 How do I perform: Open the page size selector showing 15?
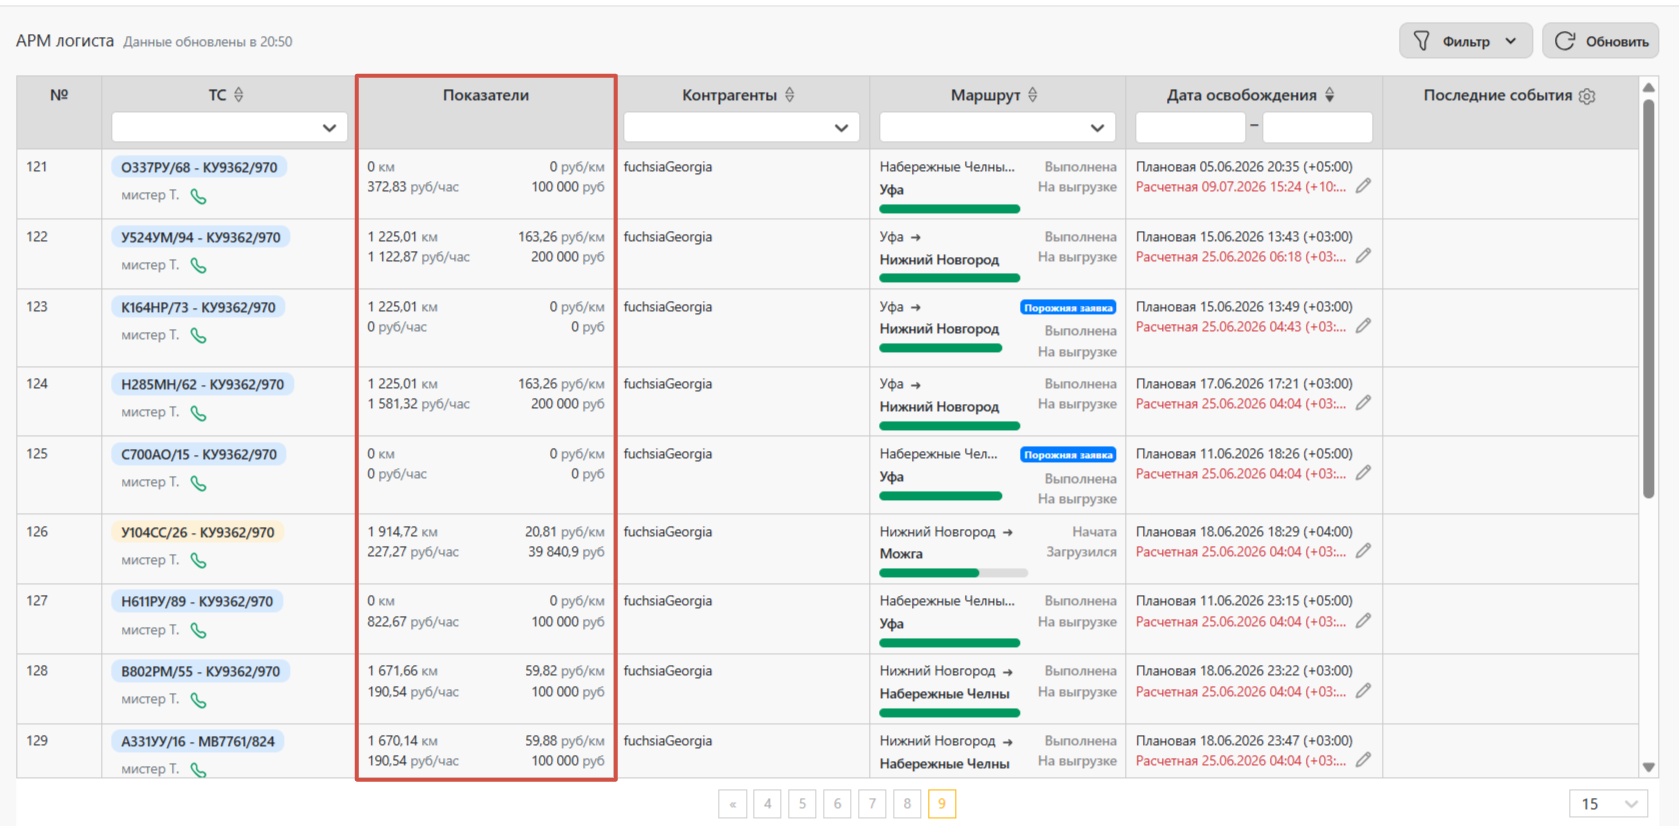coord(1608,804)
